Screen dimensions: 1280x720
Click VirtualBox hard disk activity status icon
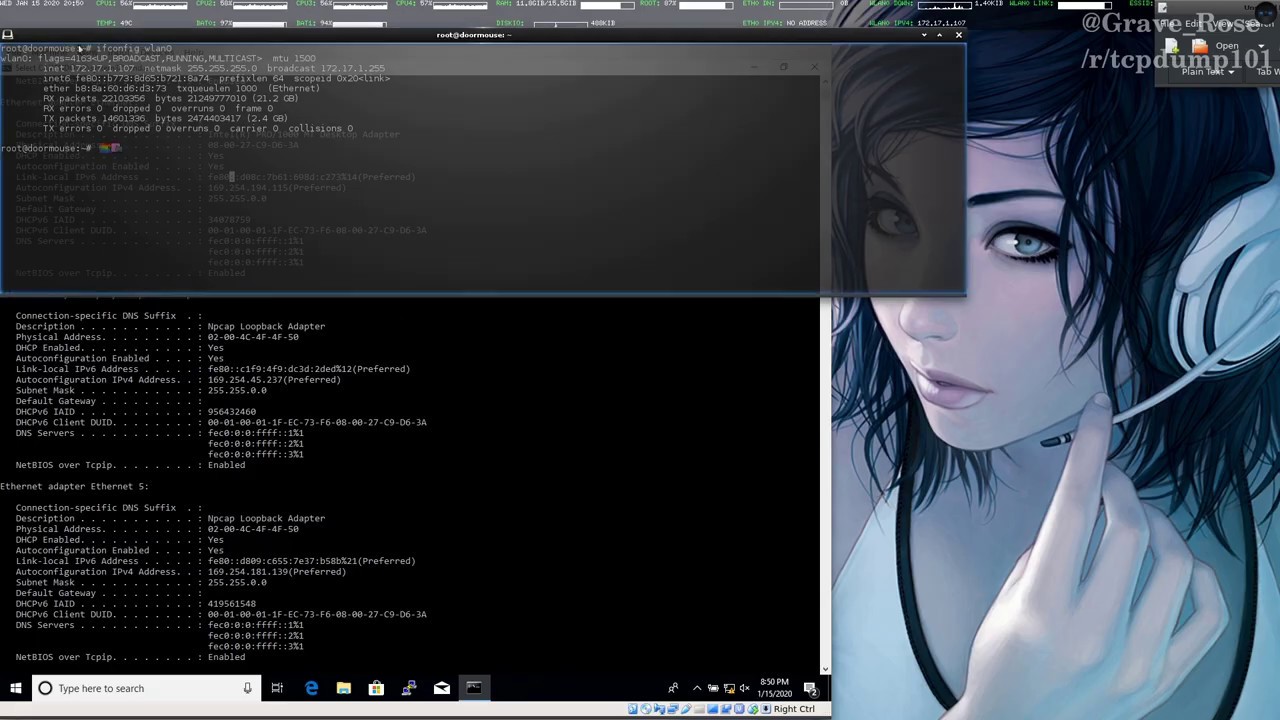pos(633,709)
